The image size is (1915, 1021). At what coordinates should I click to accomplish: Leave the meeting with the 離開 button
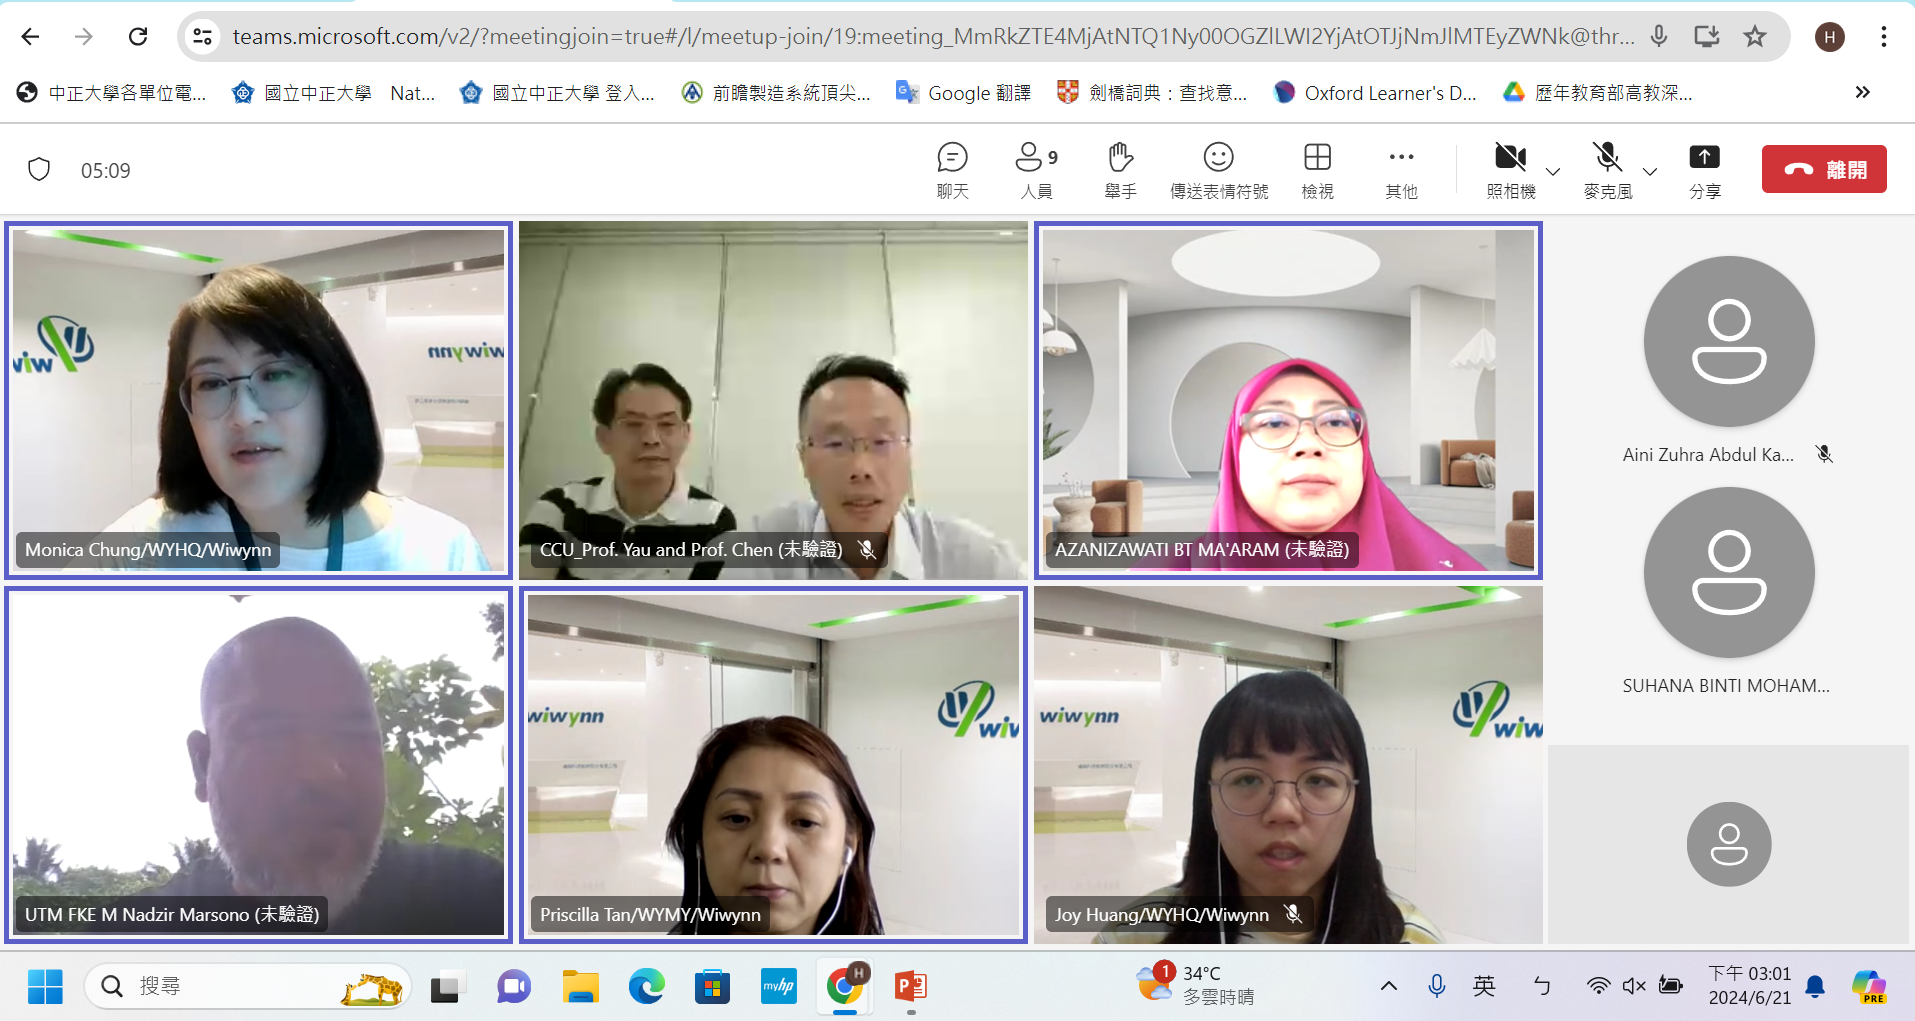(1823, 169)
